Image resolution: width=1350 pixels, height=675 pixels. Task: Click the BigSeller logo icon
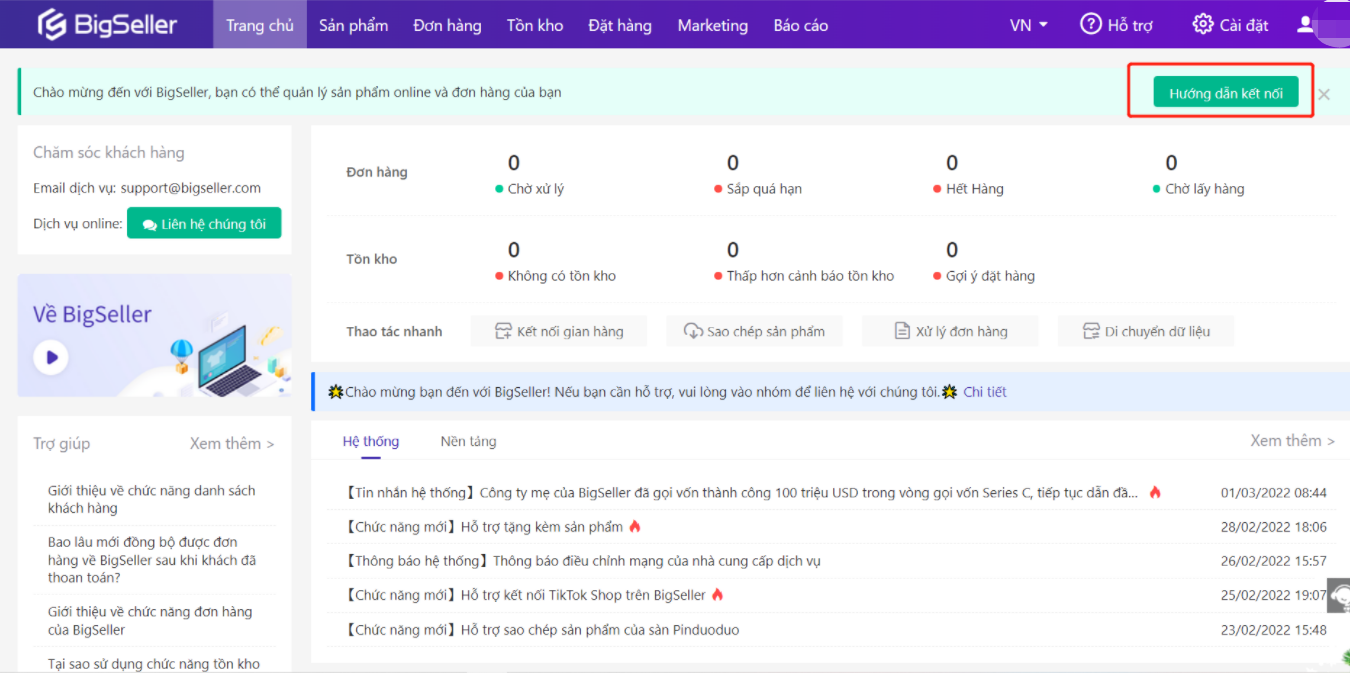(51, 25)
